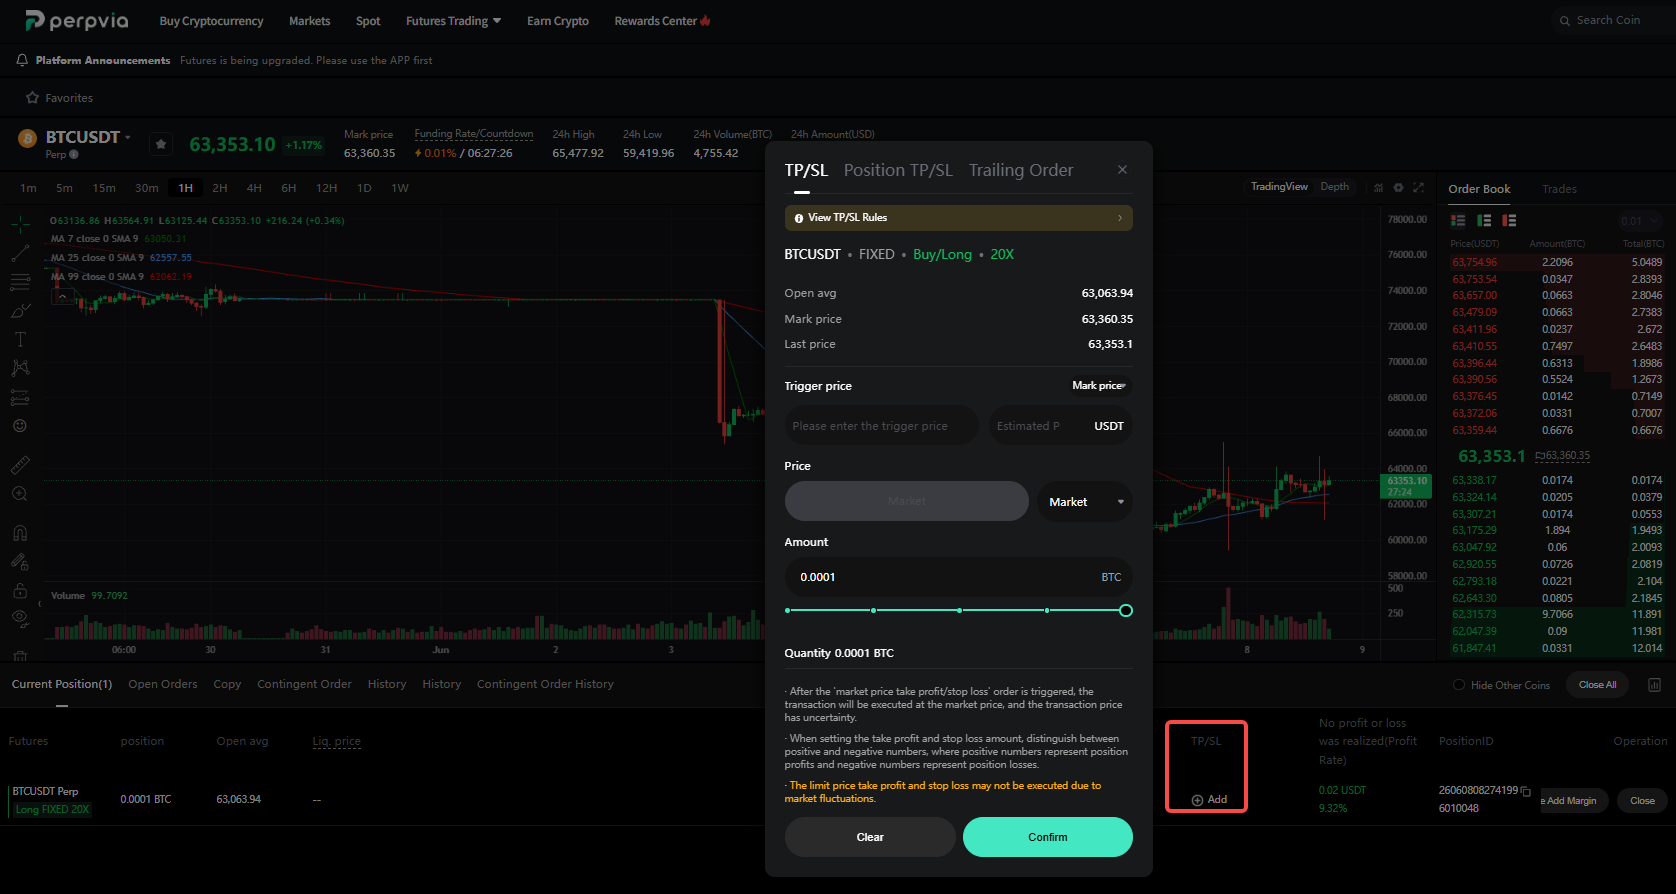This screenshot has width=1676, height=894.
Task: Click the first quarter marker on amount slider
Action: 873,610
